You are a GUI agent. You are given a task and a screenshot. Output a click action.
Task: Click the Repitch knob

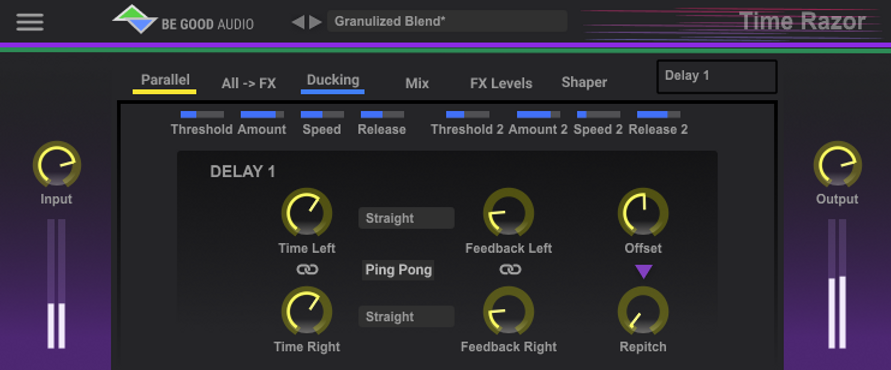643,311
